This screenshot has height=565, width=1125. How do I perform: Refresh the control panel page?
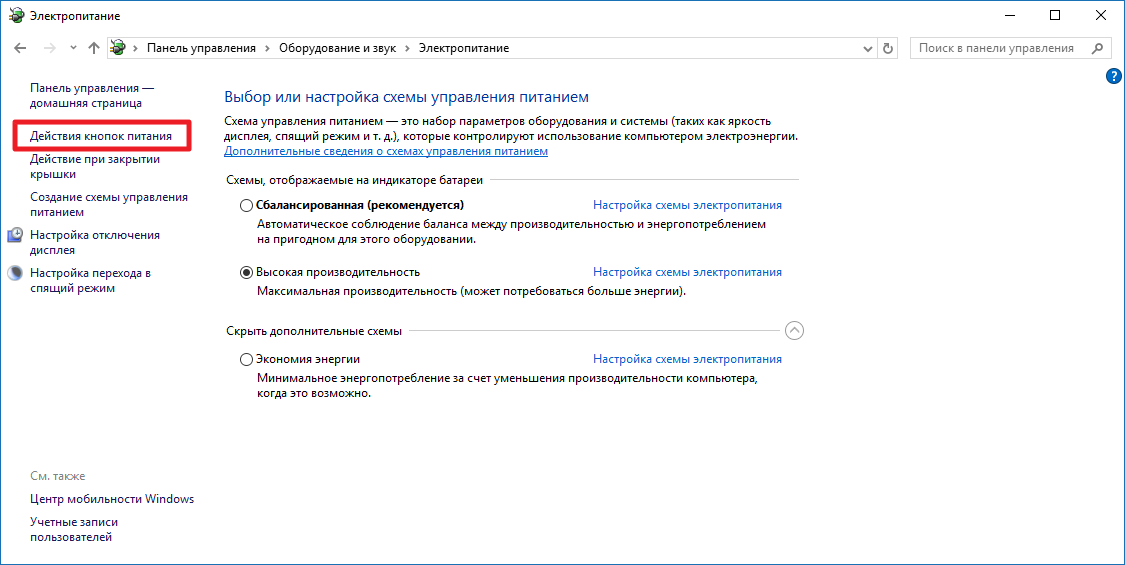[x=888, y=48]
